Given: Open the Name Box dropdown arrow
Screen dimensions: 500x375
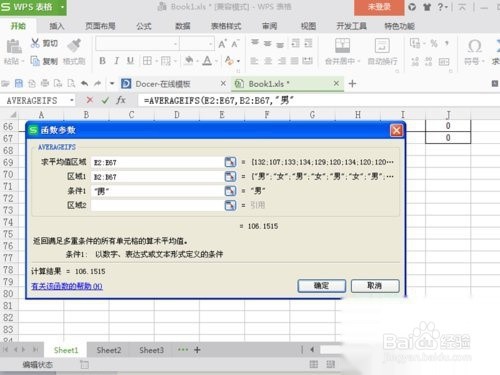Looking at the screenshot, I should 72,100.
